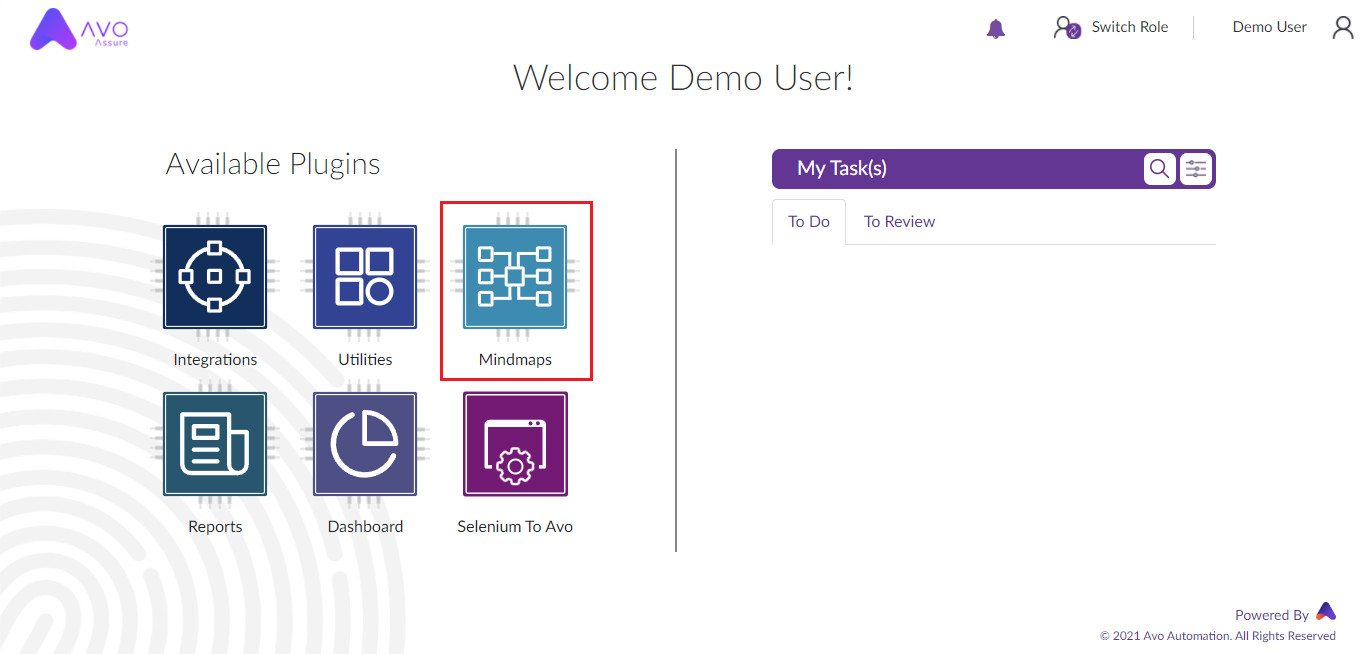Screen dimensions: 1366x654
Task: Click the Welcome Demo User! heading
Action: [x=683, y=78]
